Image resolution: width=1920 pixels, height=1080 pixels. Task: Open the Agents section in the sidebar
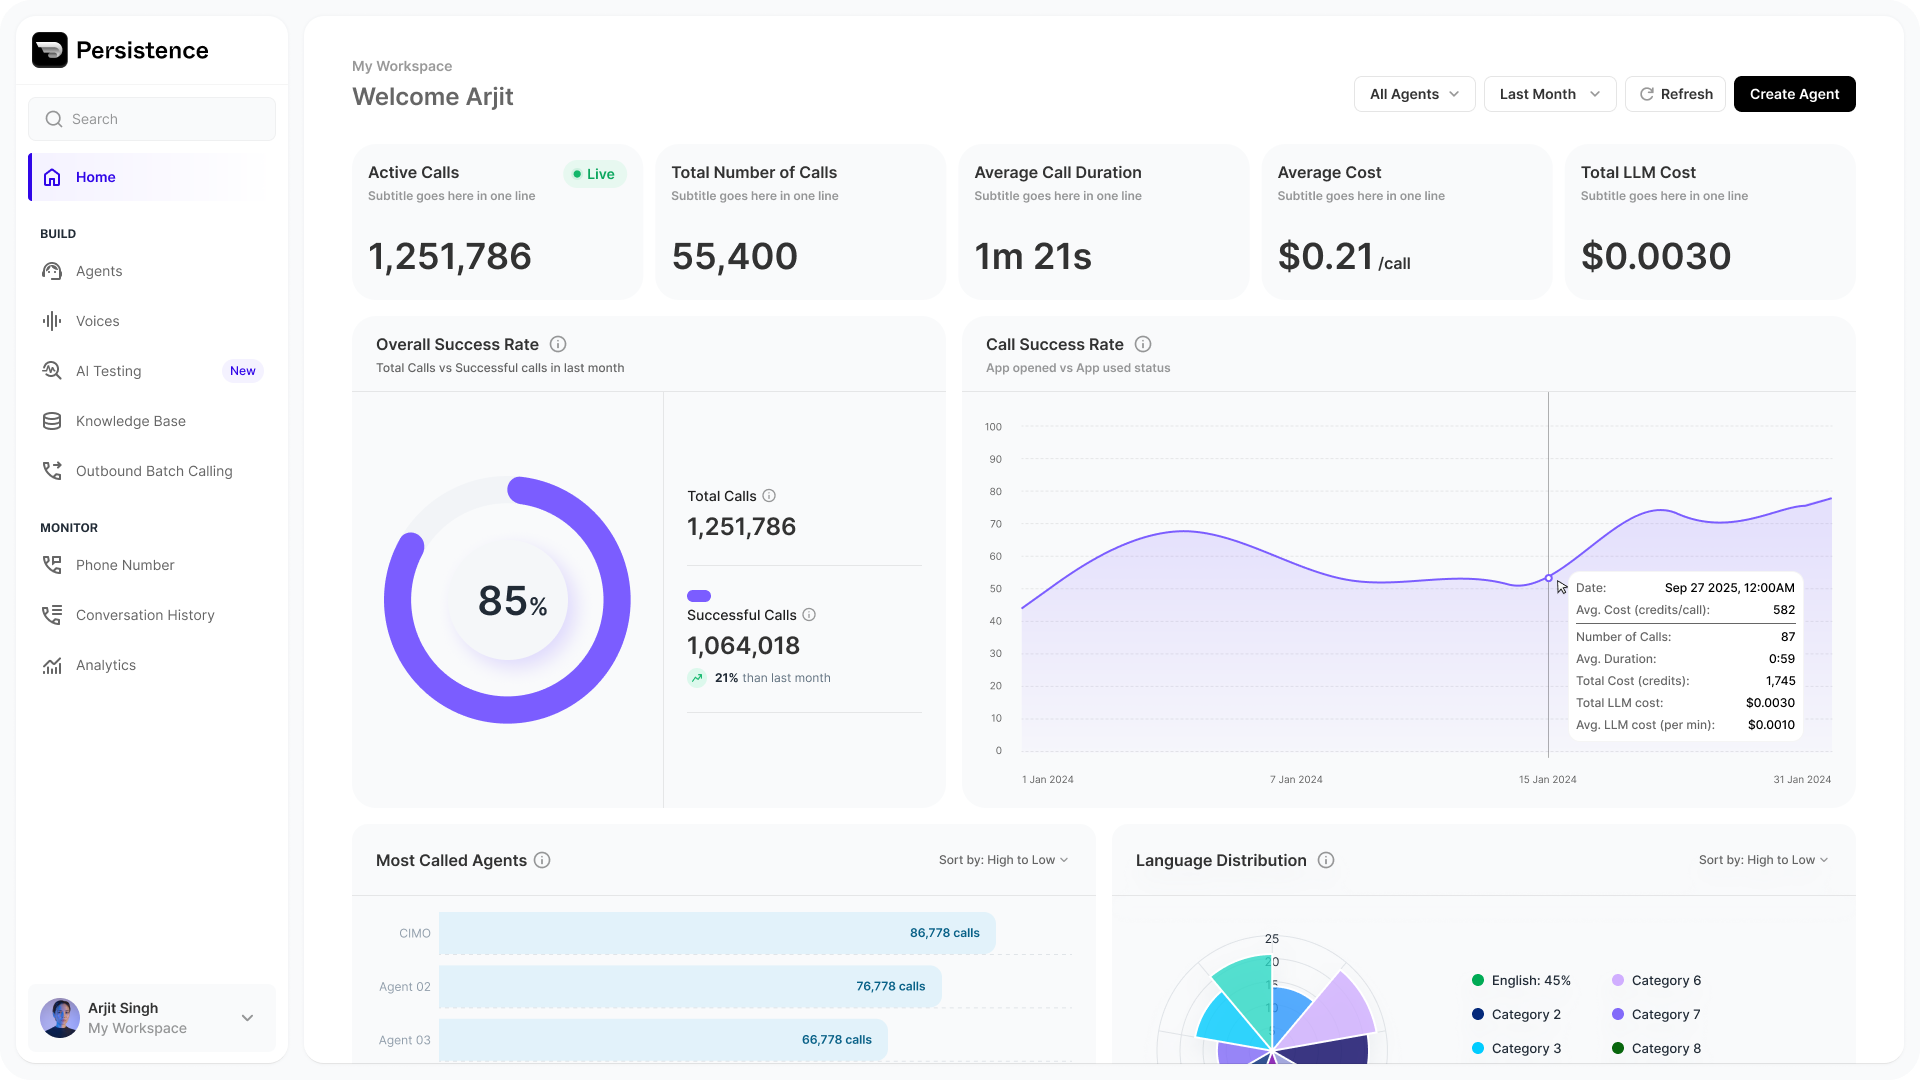pos(98,271)
